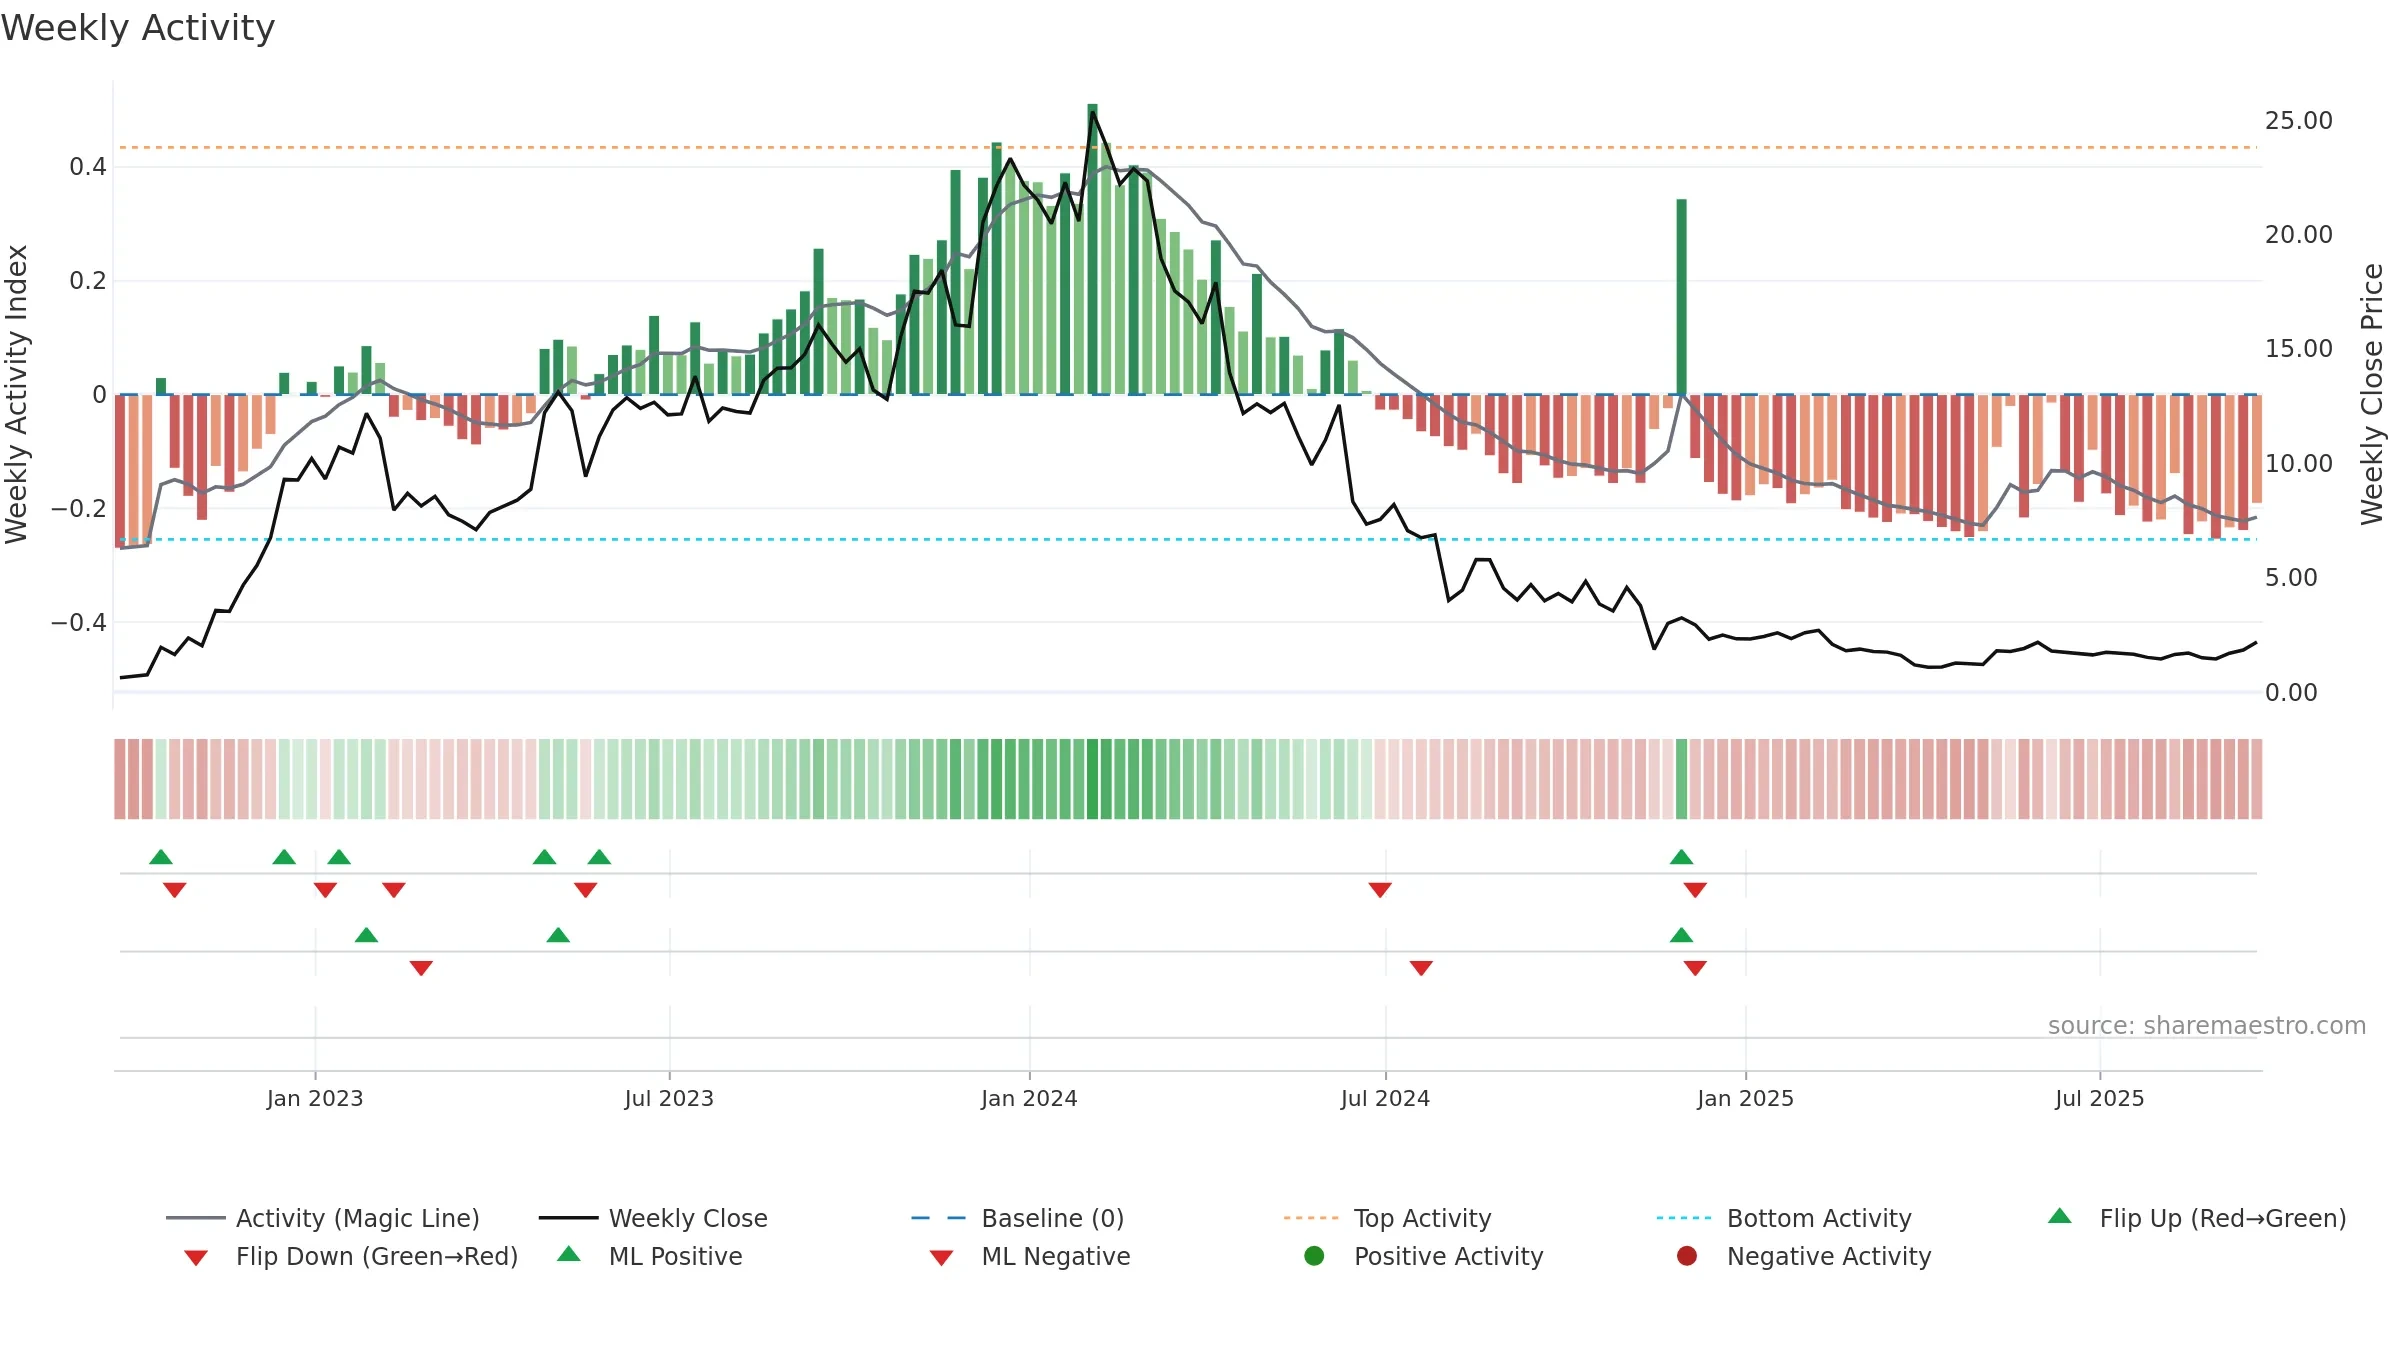The image size is (2400, 1350).
Task: Click the earliest Flip Up marker in 2022
Action: (161, 857)
